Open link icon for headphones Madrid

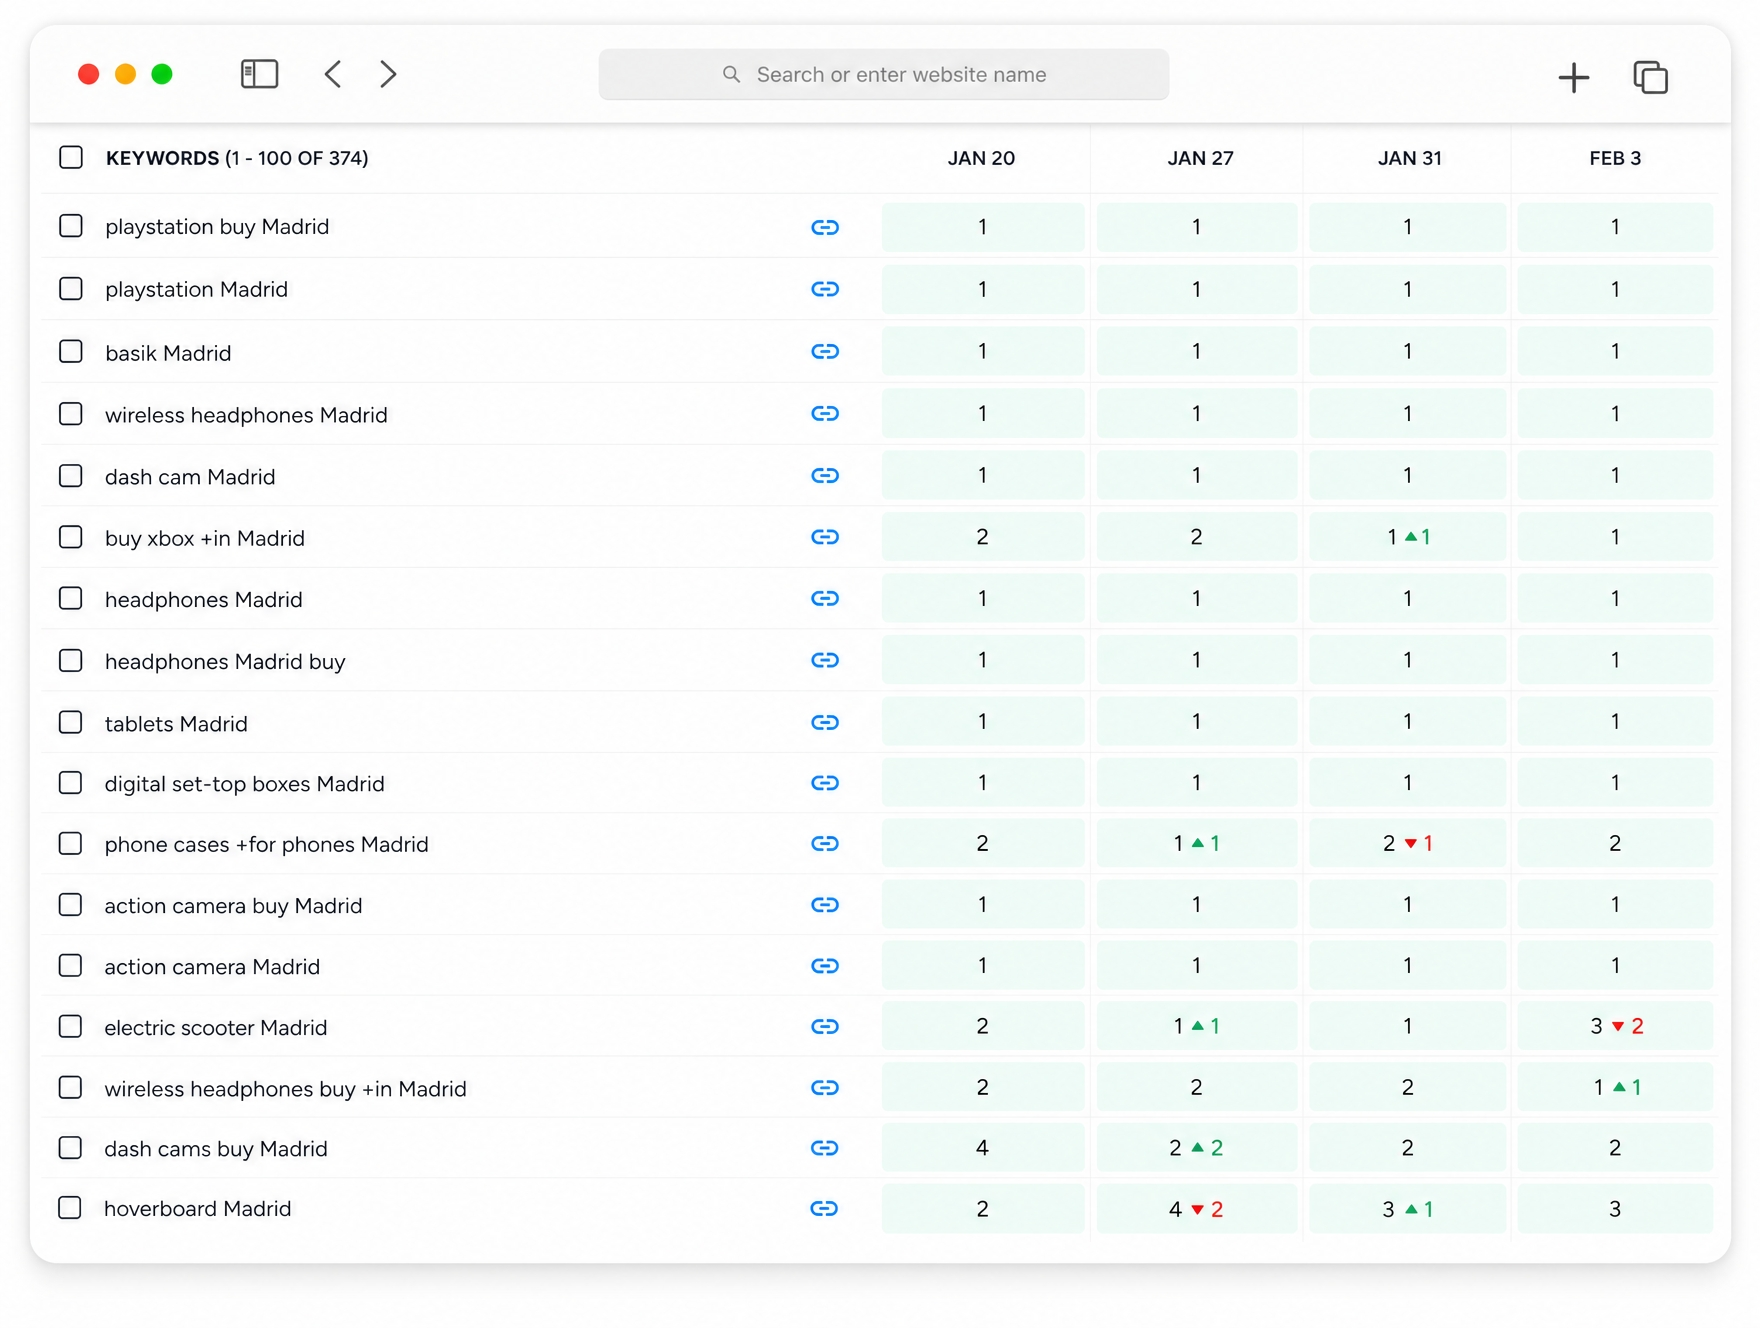tap(825, 598)
